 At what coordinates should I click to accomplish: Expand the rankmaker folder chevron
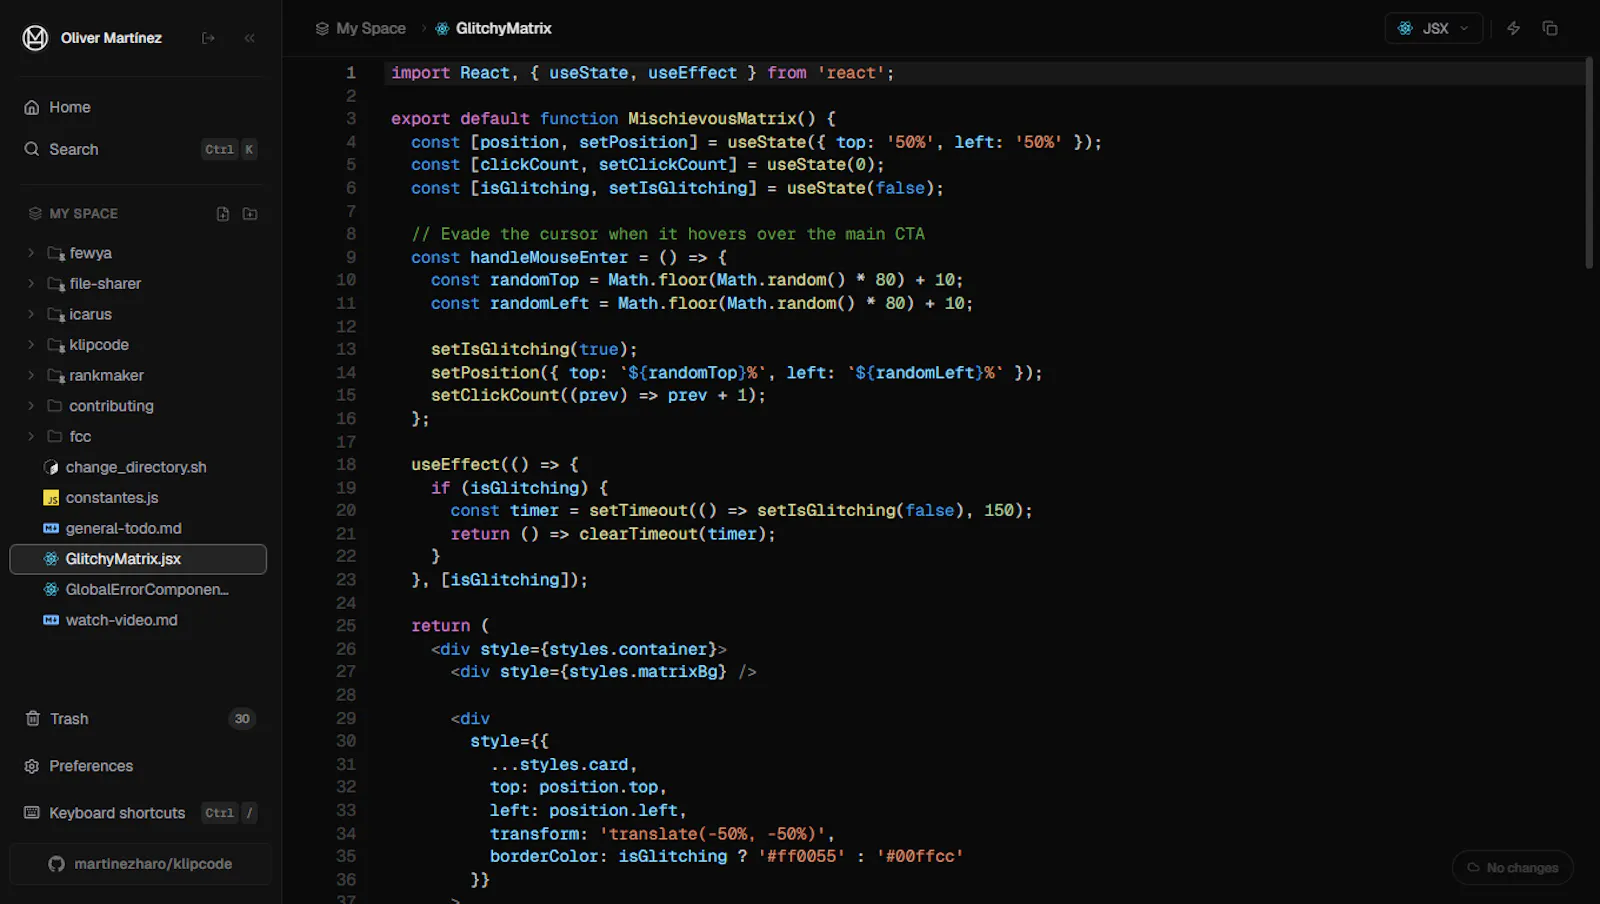click(31, 375)
